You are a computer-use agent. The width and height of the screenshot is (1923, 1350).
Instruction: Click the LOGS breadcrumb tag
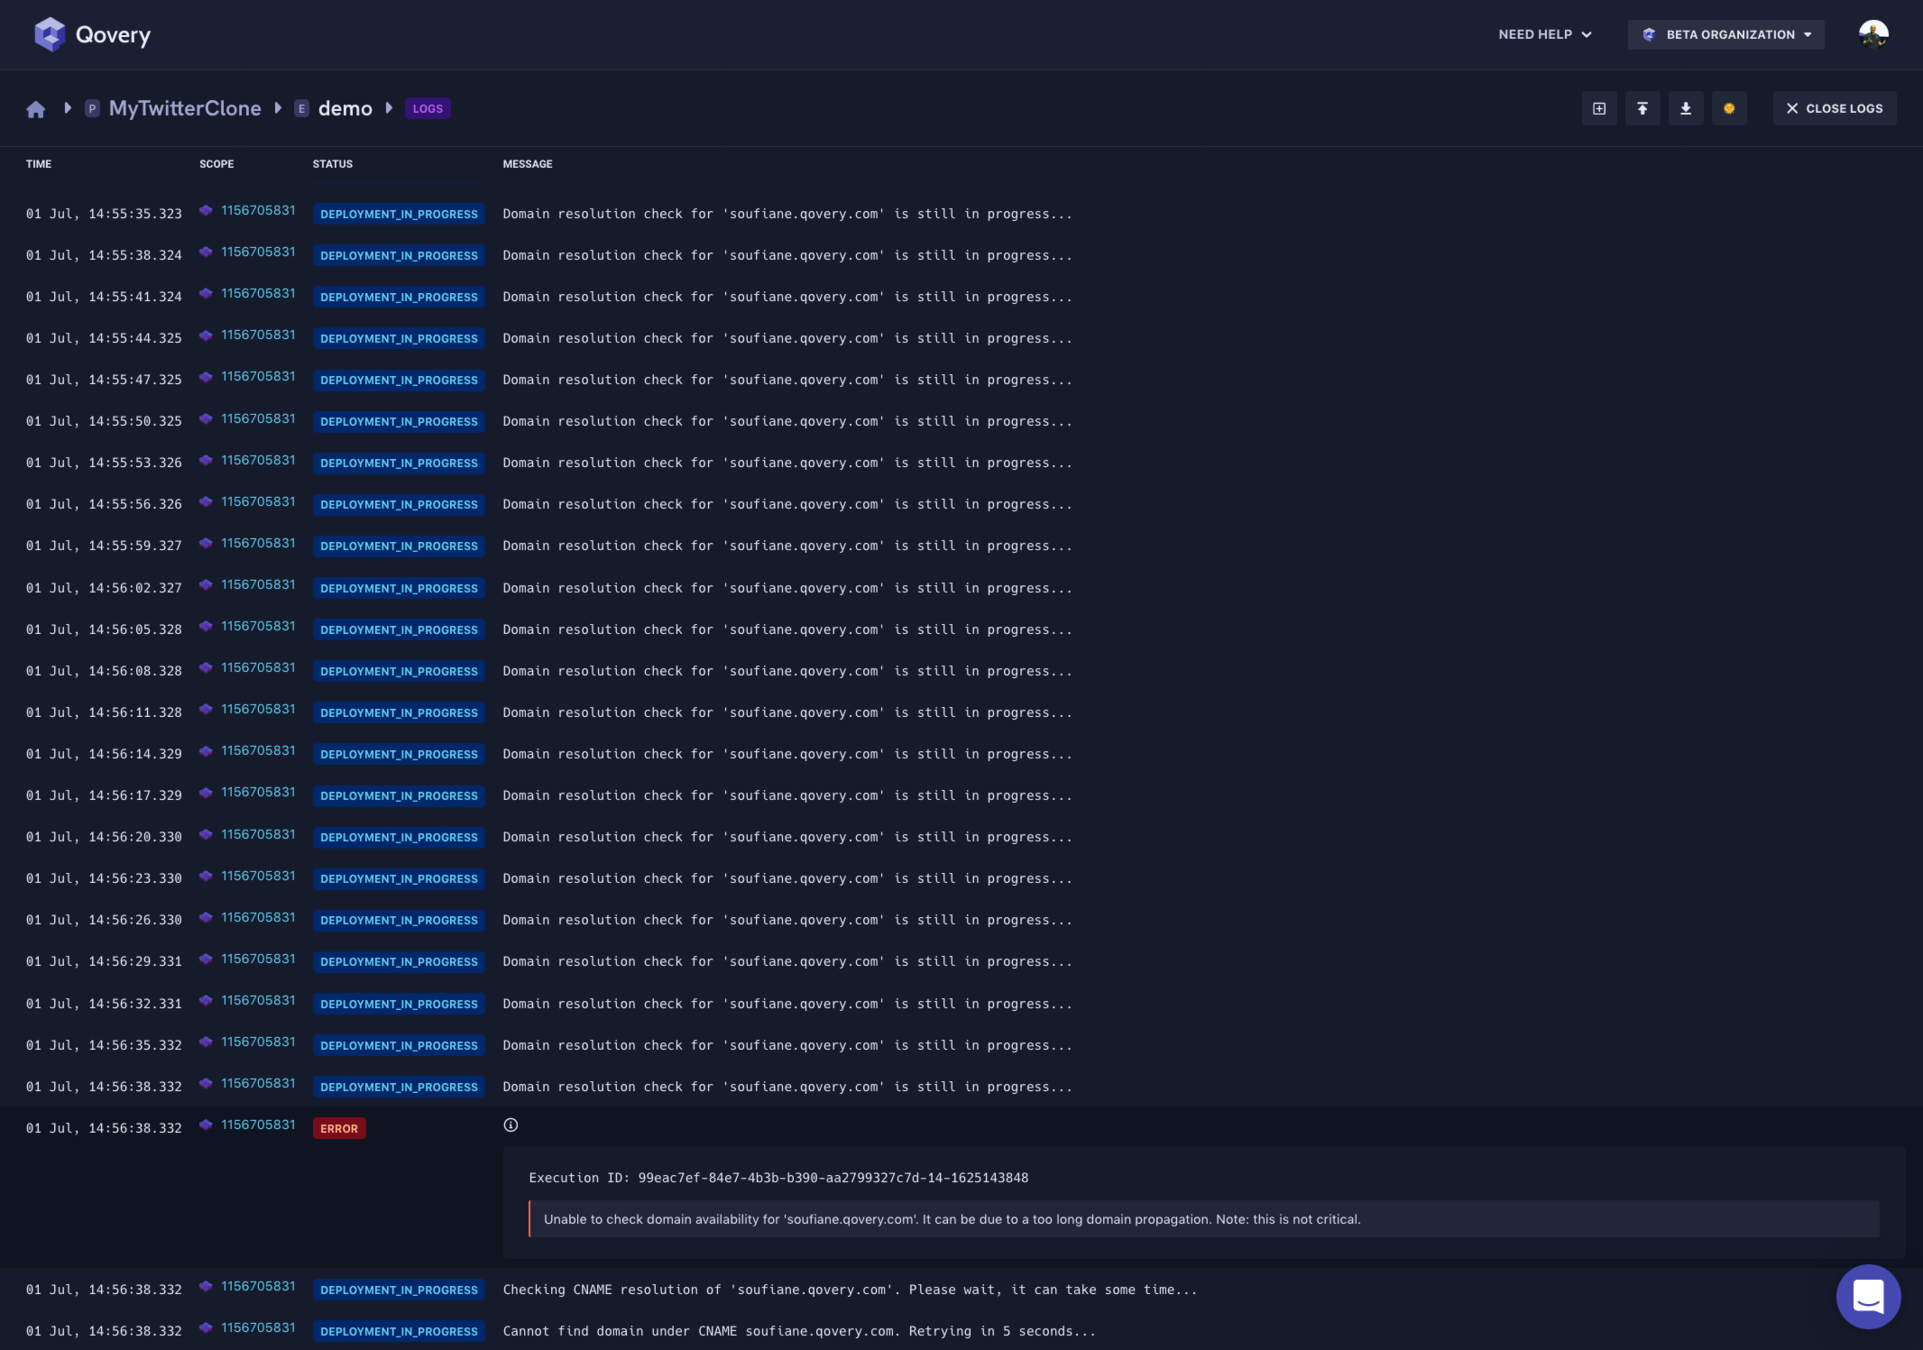[x=427, y=108]
